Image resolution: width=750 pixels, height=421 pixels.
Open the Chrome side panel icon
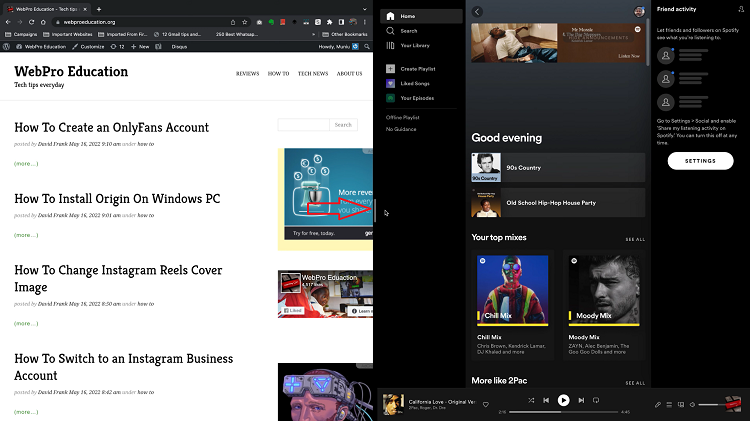point(341,22)
